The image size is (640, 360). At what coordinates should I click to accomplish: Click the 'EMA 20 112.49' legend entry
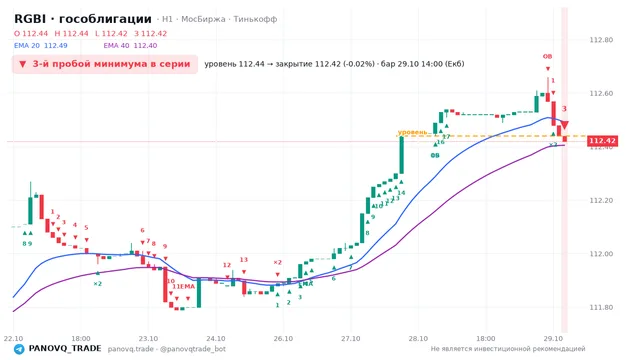[x=41, y=46]
